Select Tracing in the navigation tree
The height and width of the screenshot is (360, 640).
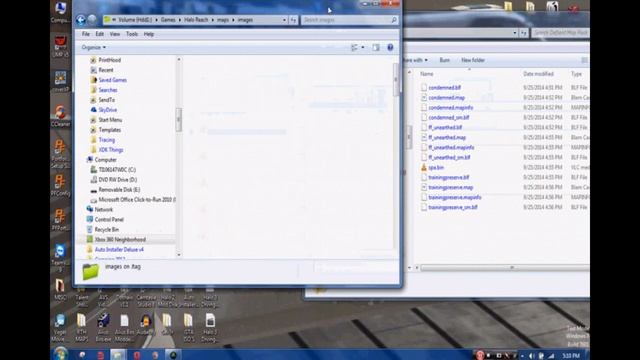coord(107,140)
